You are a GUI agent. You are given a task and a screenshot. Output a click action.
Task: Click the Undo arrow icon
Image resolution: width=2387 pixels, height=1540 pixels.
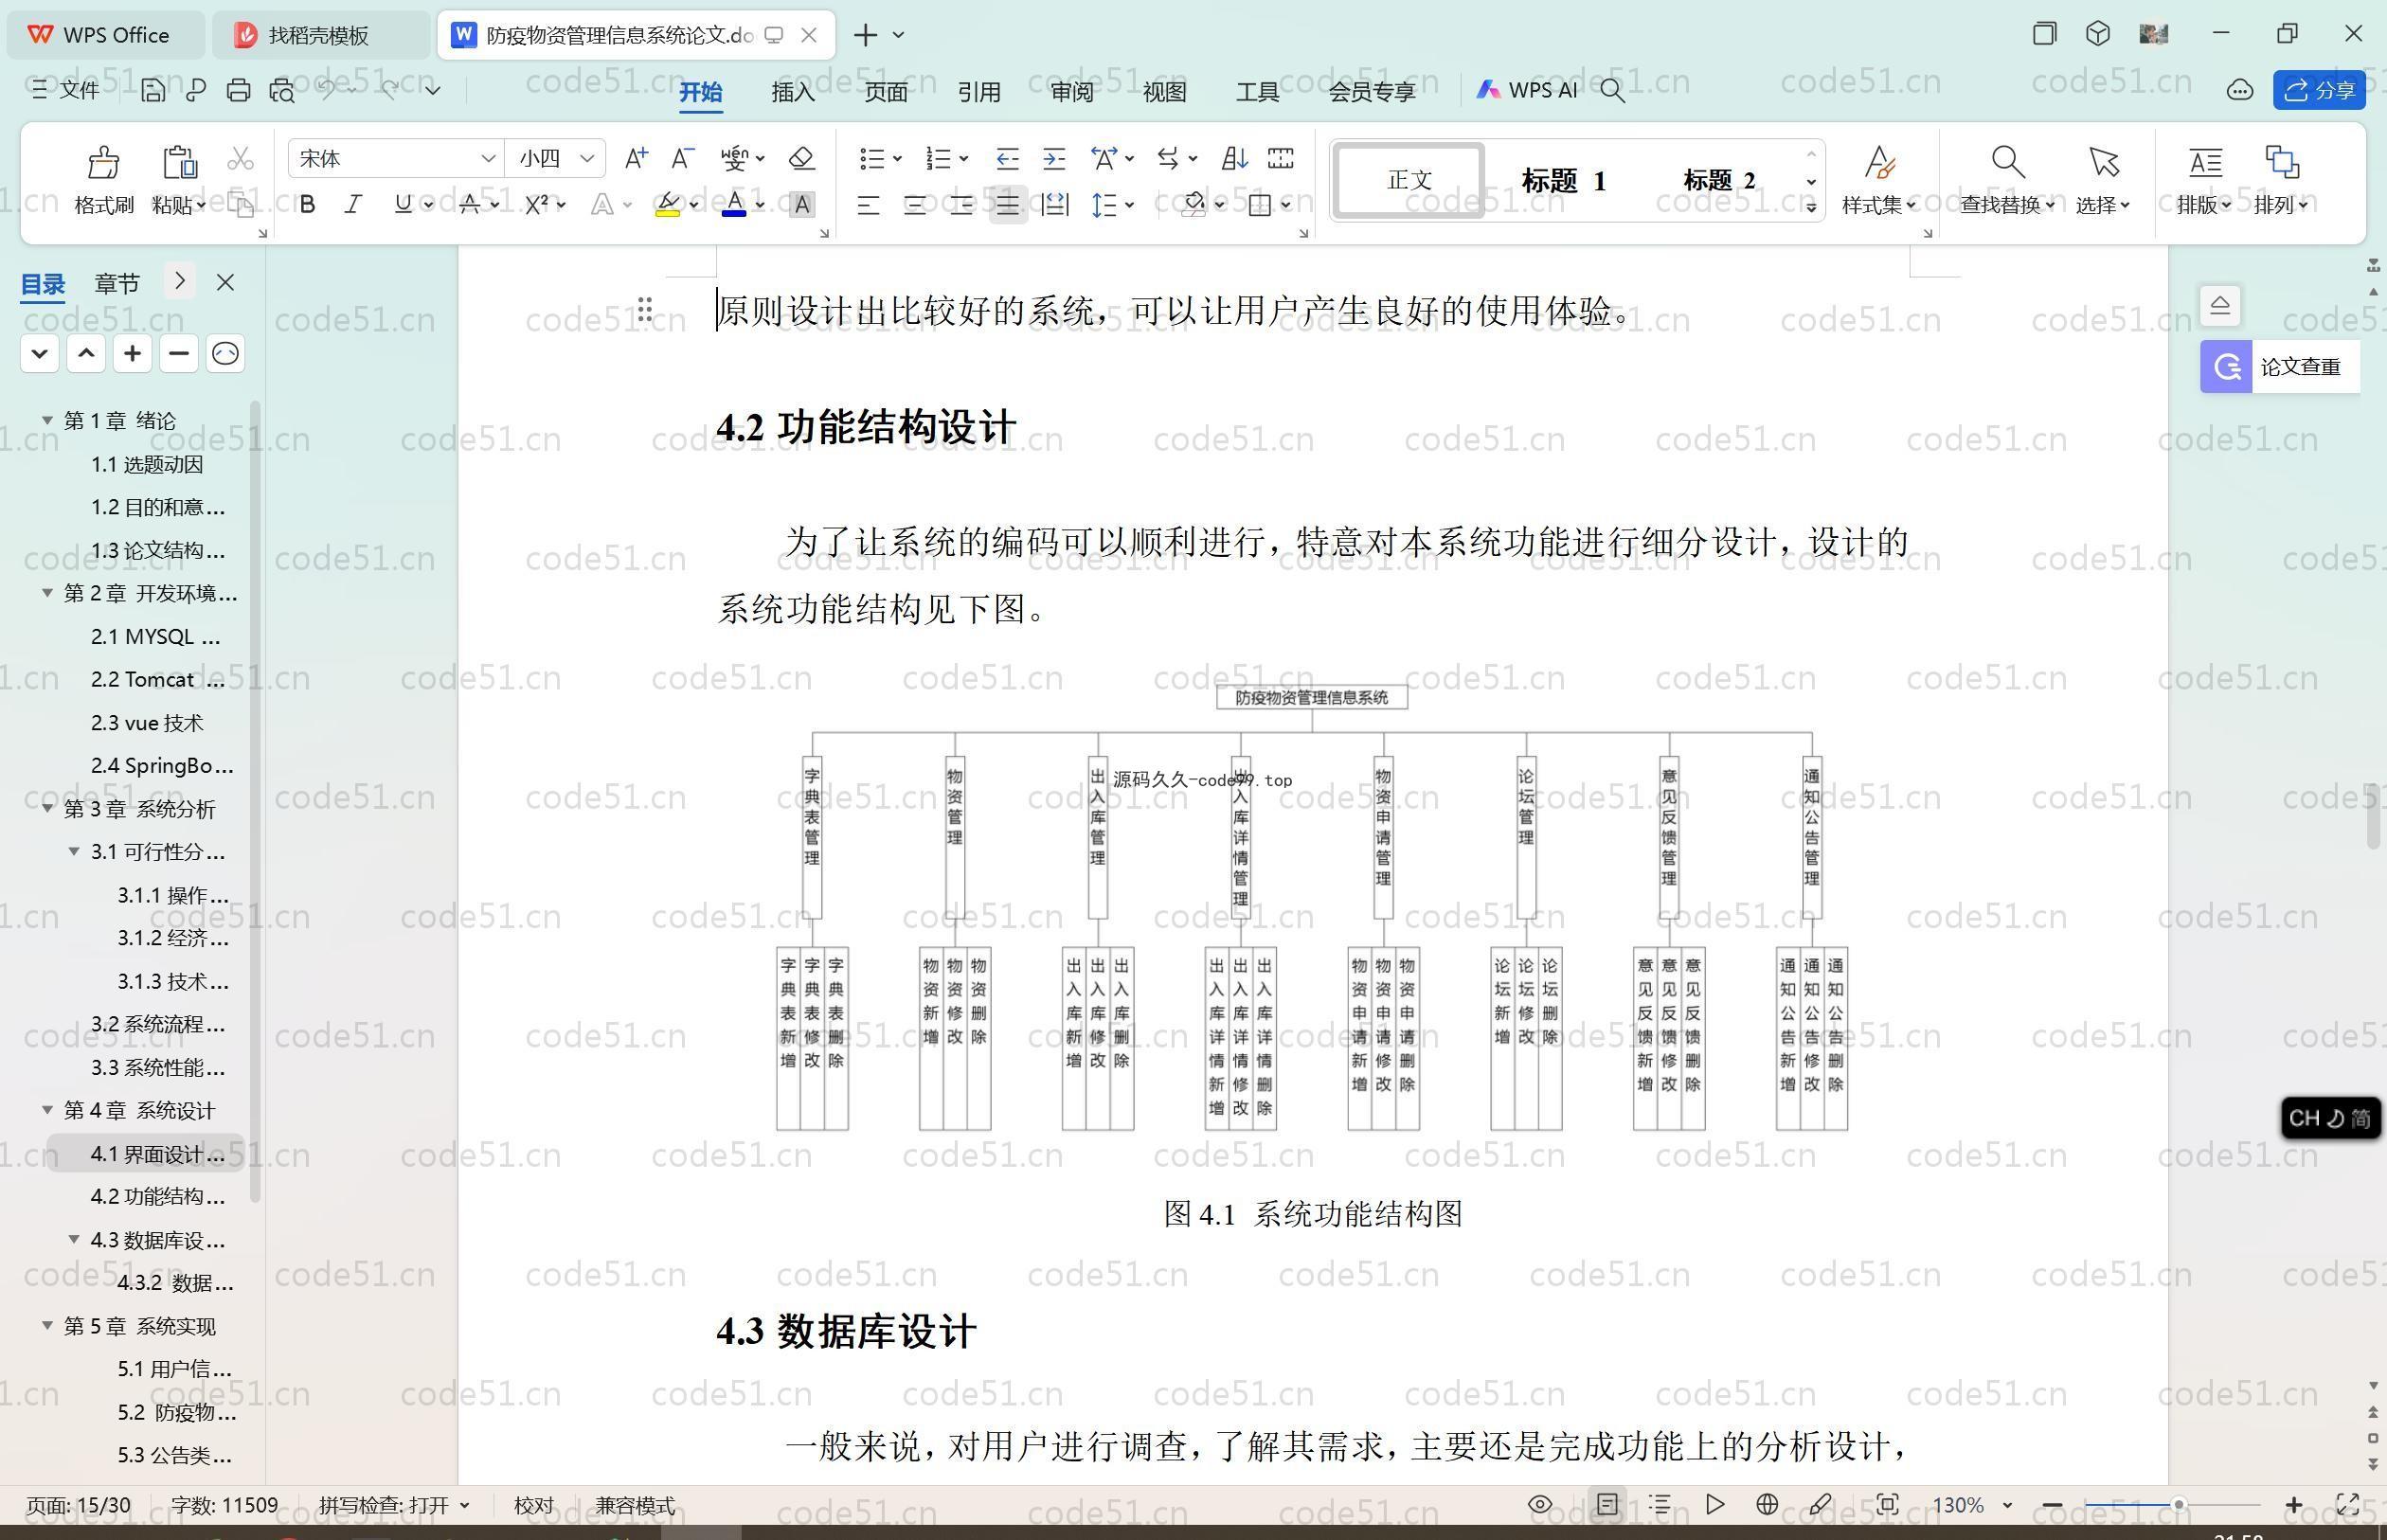point(326,89)
